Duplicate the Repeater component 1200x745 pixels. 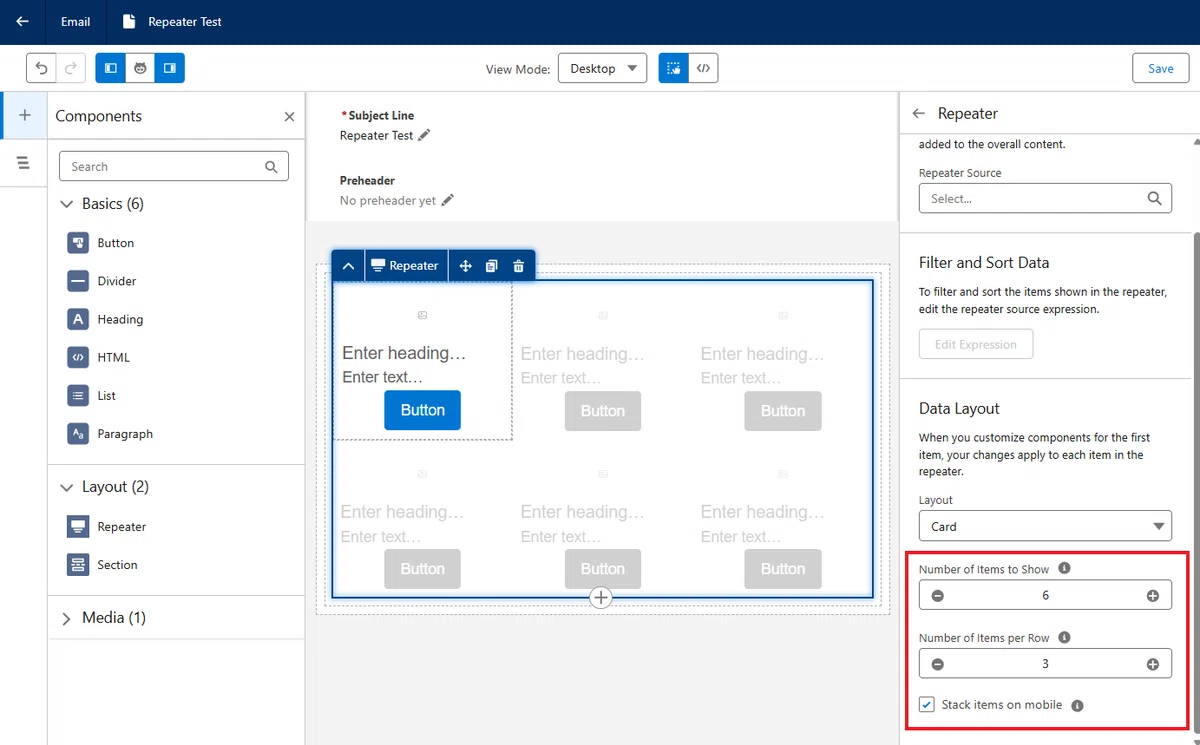(491, 266)
